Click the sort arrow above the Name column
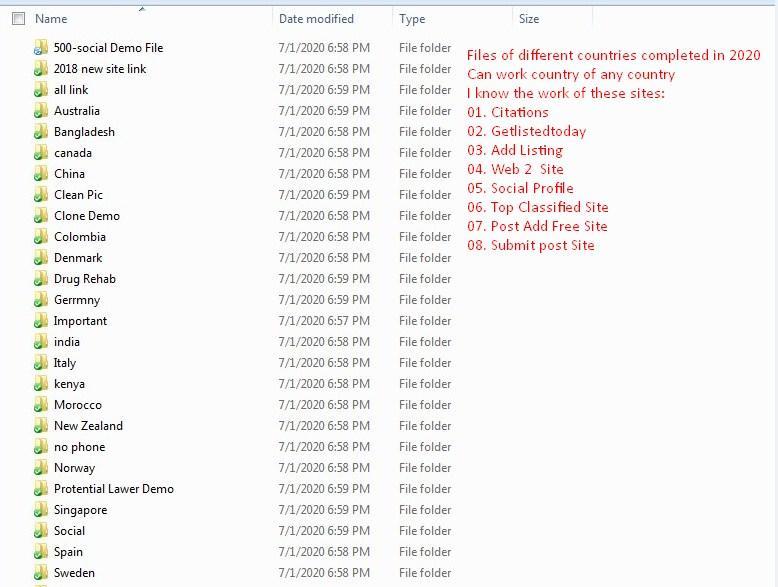778x587 pixels. [142, 9]
